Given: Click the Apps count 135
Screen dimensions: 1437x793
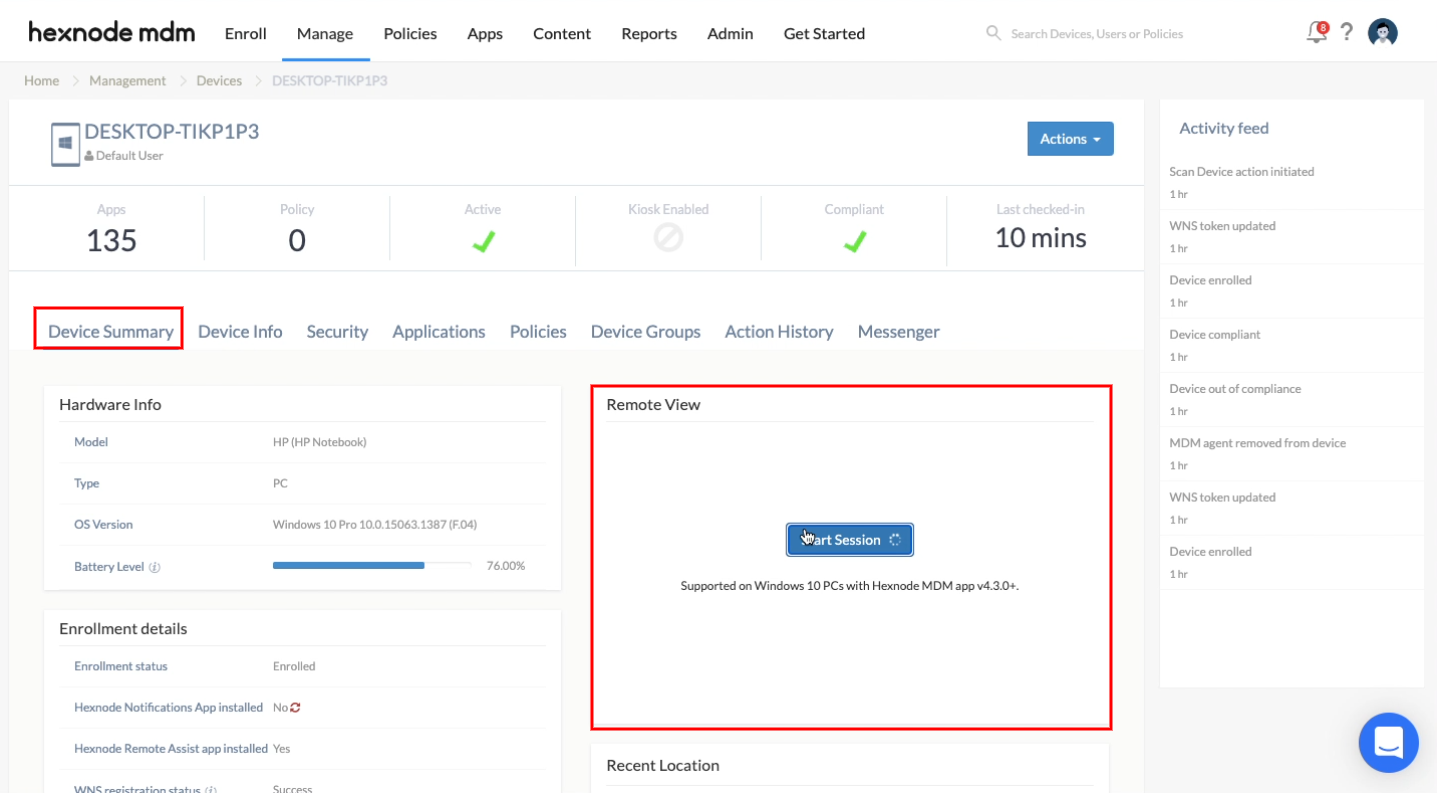Looking at the screenshot, I should click(111, 240).
